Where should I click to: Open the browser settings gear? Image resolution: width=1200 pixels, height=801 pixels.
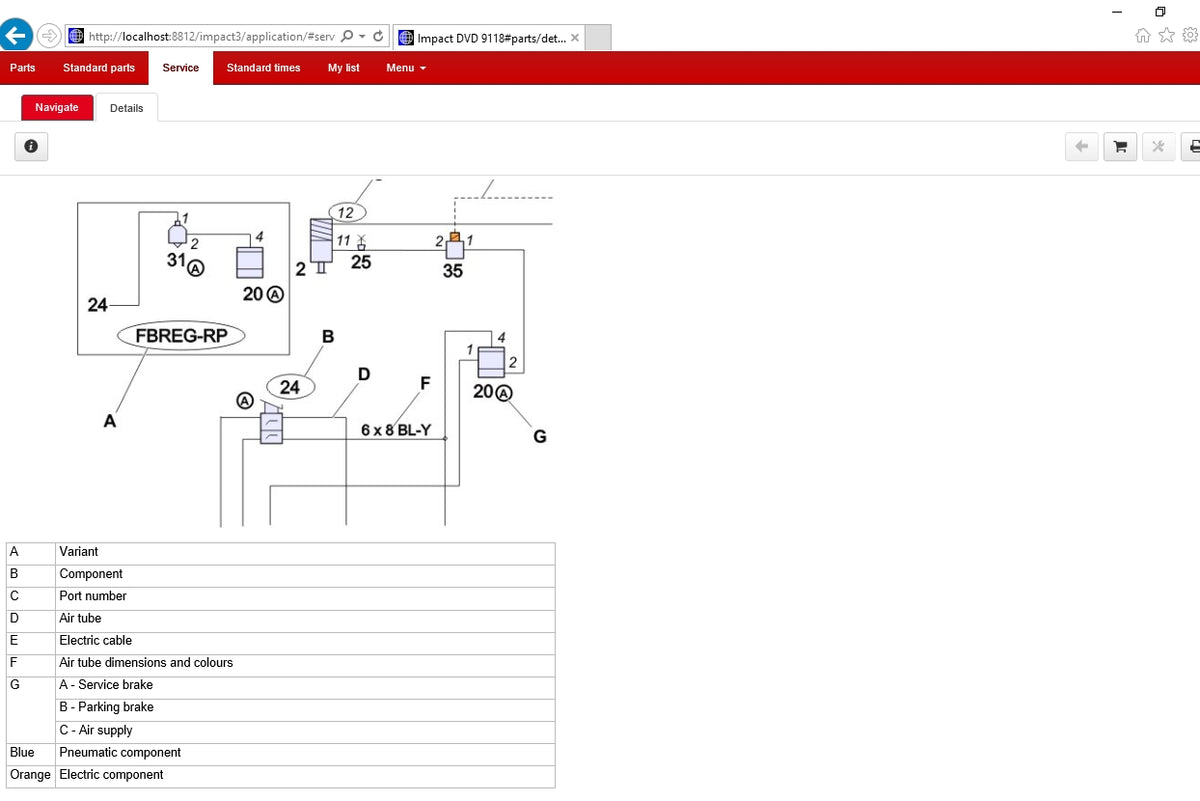coord(1189,36)
